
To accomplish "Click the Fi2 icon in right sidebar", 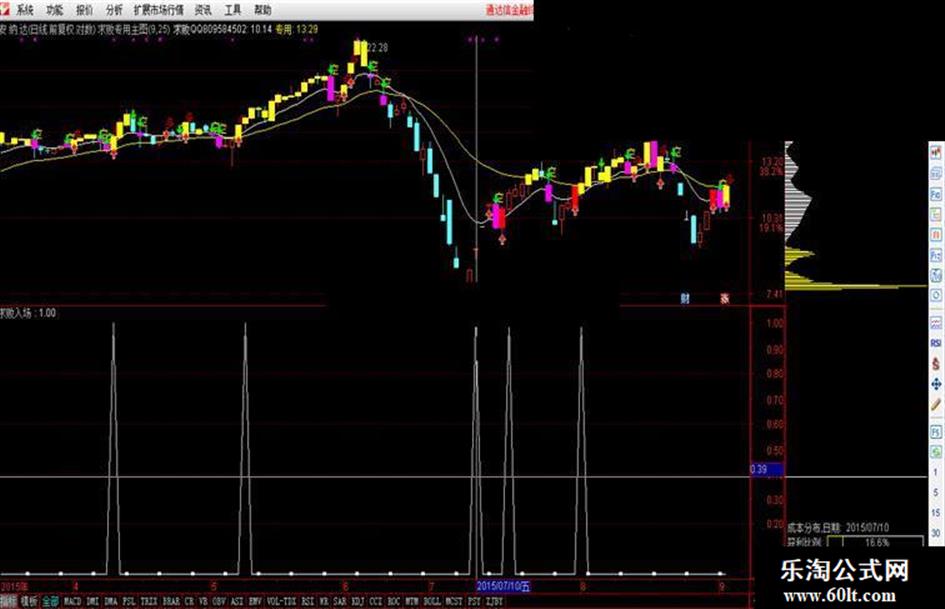I will (936, 254).
